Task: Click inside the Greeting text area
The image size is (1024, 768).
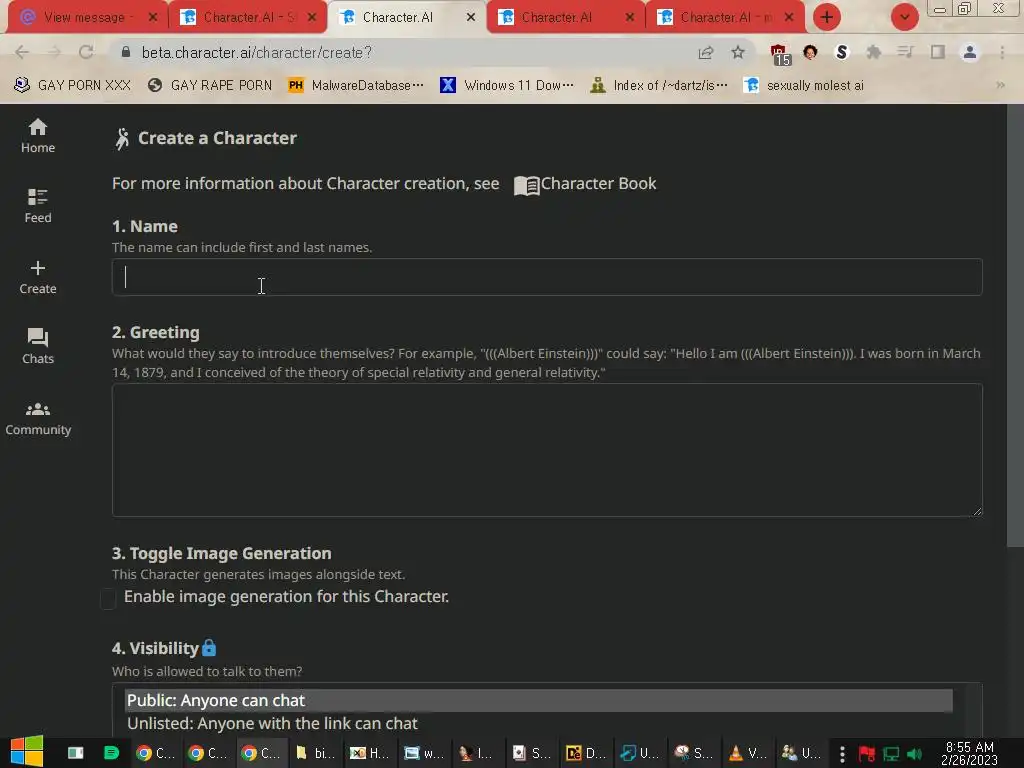Action: click(x=547, y=450)
